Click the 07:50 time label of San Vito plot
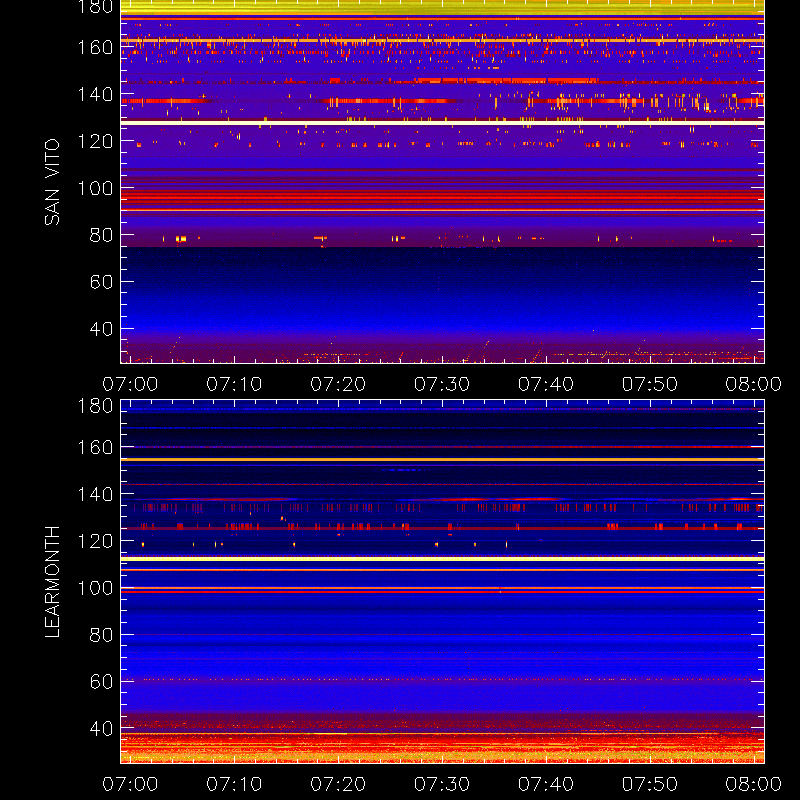 click(x=649, y=384)
